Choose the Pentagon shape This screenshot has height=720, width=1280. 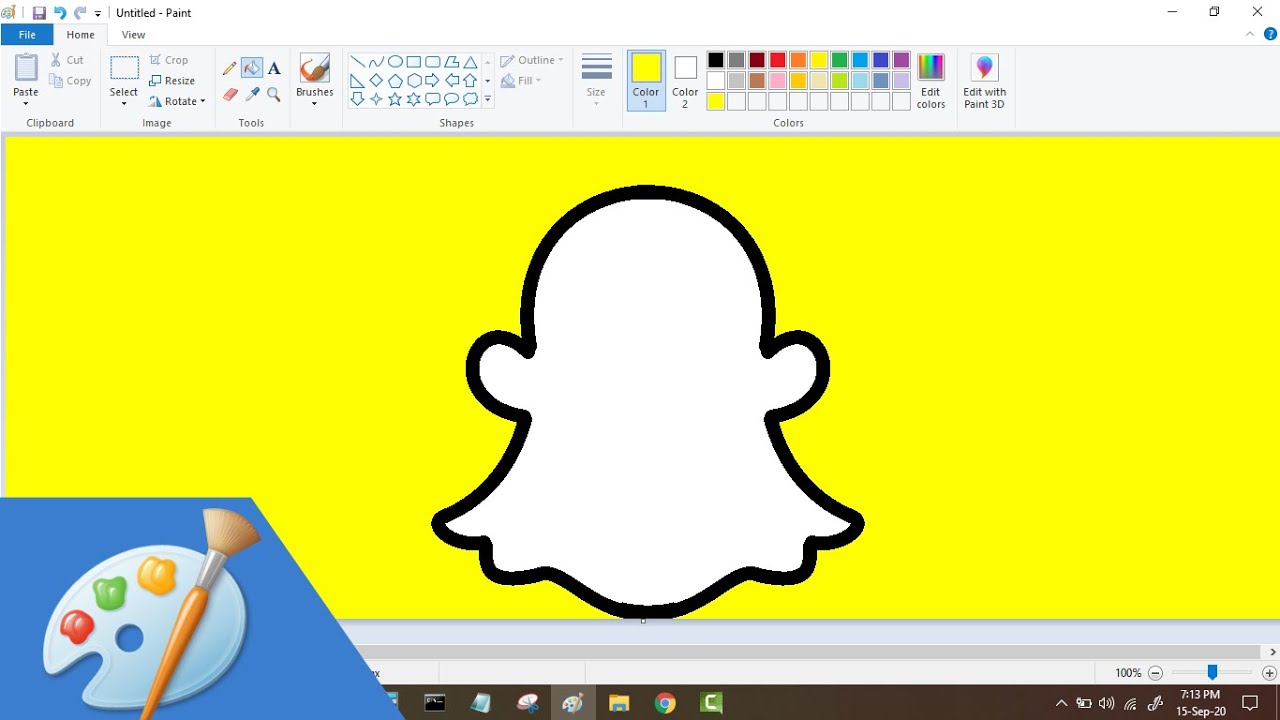pos(395,80)
